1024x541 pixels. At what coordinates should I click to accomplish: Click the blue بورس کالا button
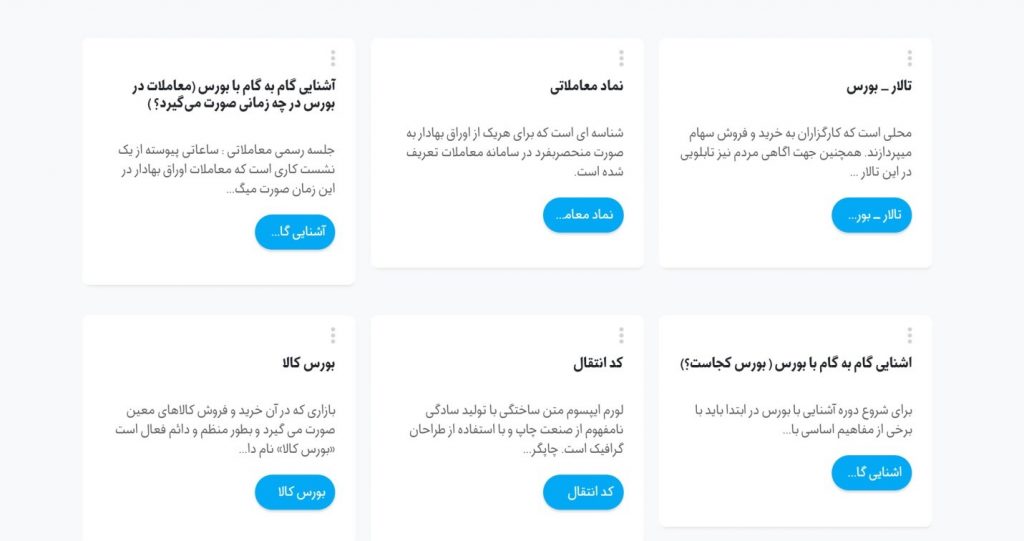click(x=295, y=493)
